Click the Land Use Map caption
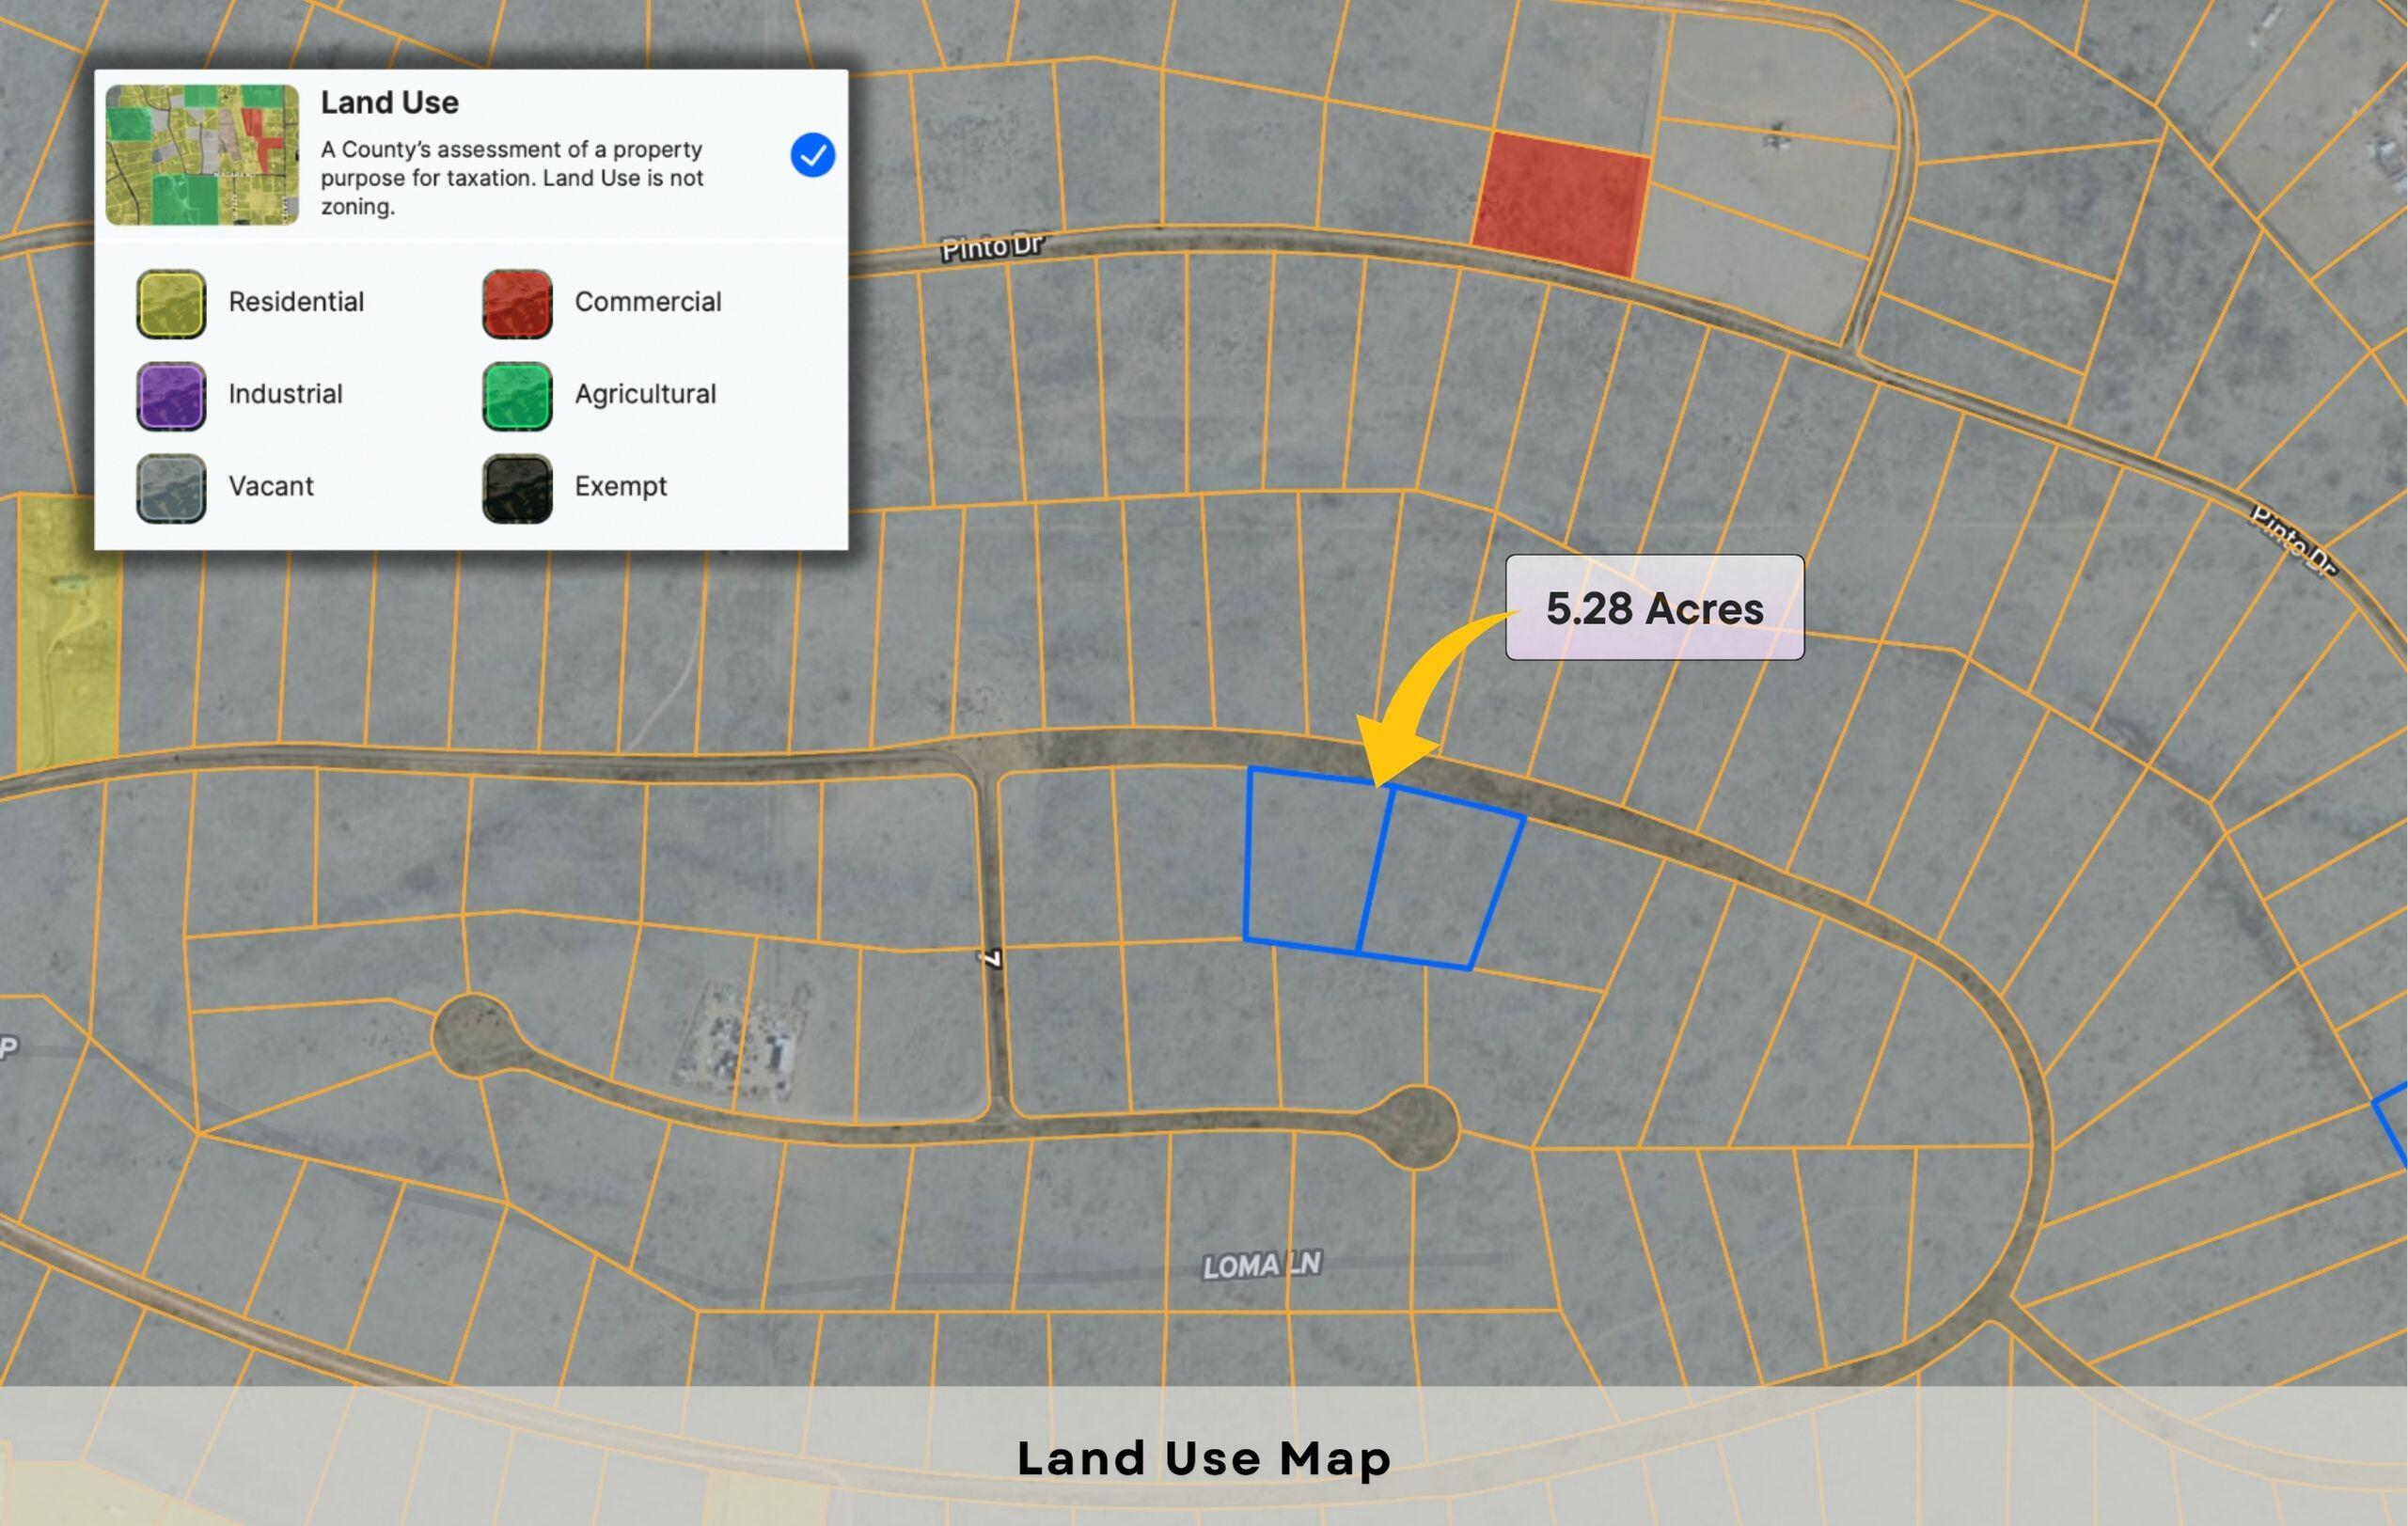The height and width of the screenshot is (1526, 2408). tap(1204, 1458)
